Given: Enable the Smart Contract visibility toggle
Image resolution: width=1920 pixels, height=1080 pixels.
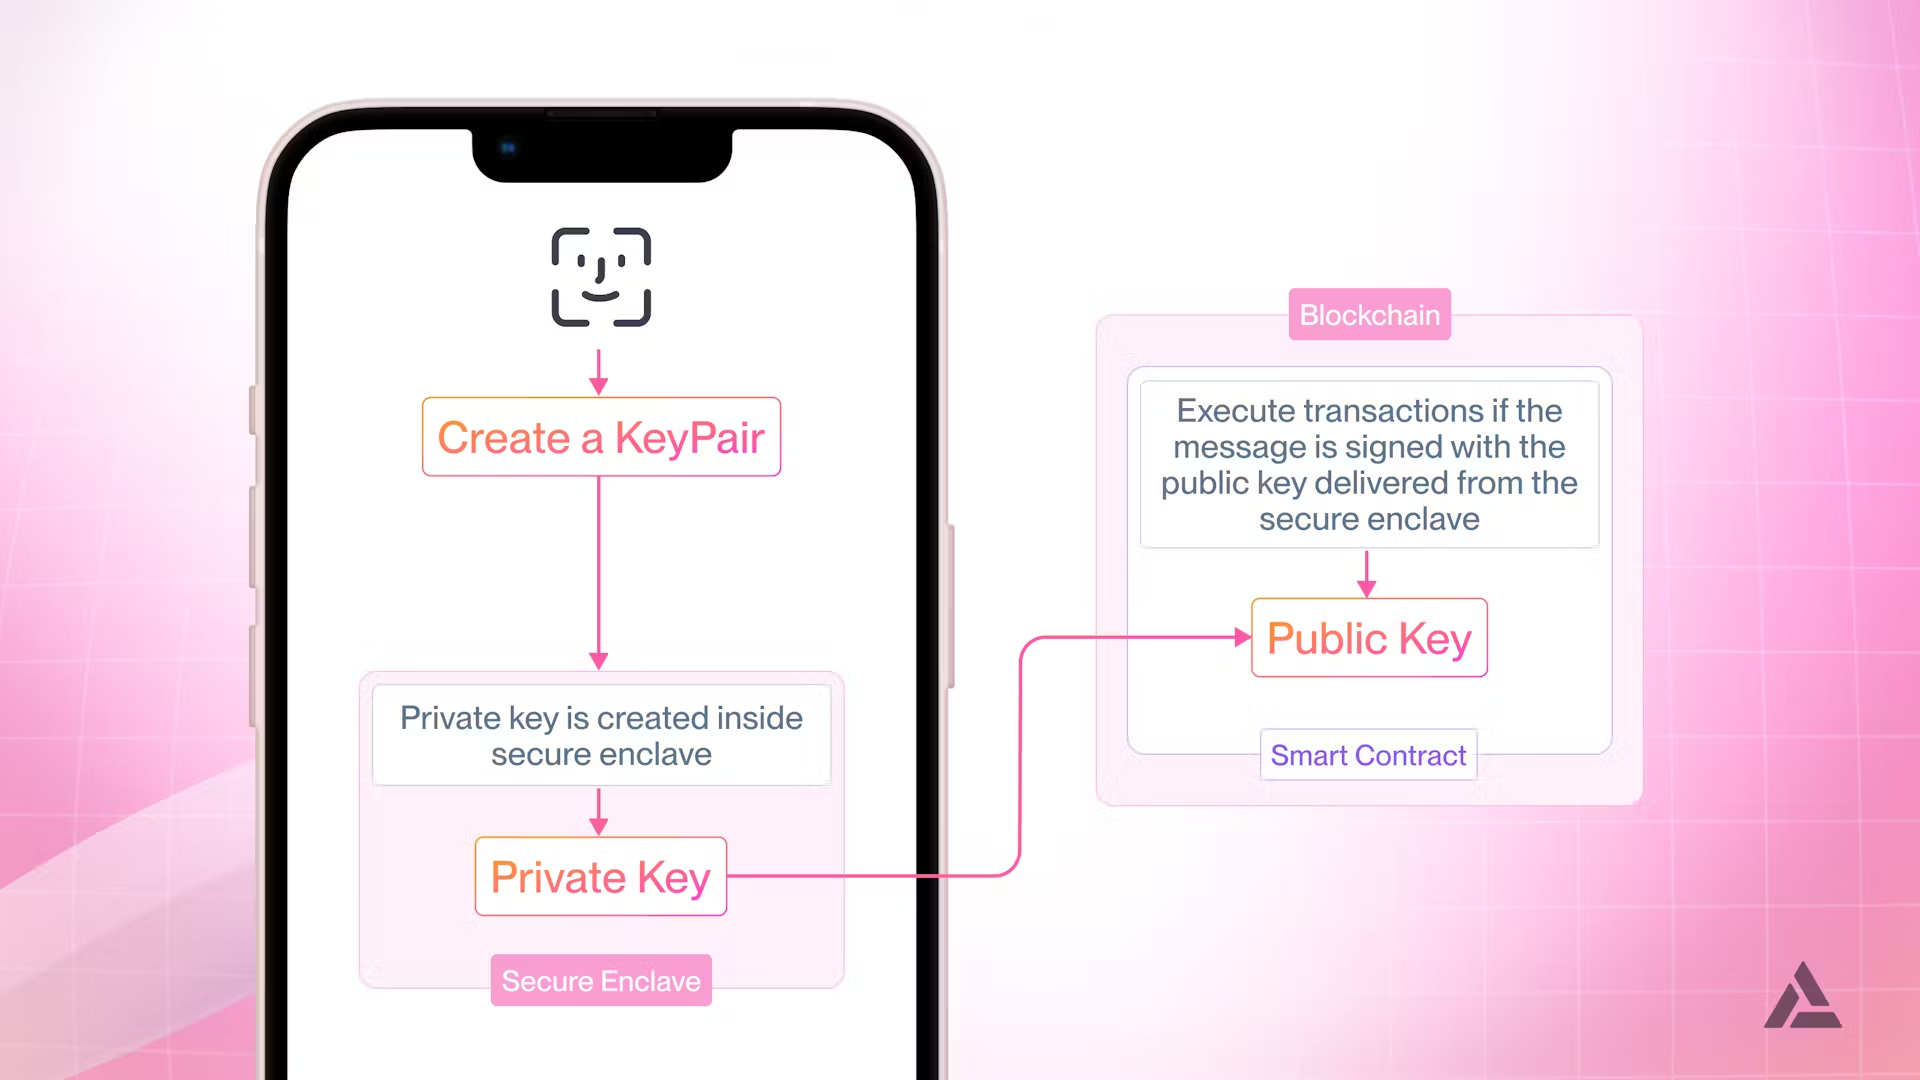Looking at the screenshot, I should pos(1367,753).
